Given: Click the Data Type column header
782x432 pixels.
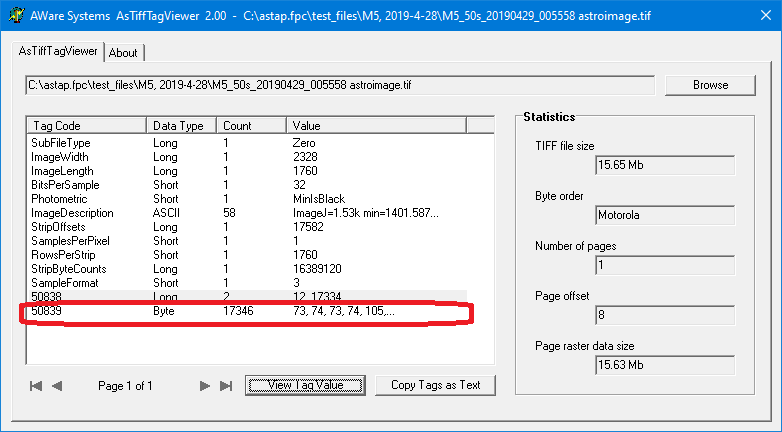Looking at the screenshot, I should (181, 126).
